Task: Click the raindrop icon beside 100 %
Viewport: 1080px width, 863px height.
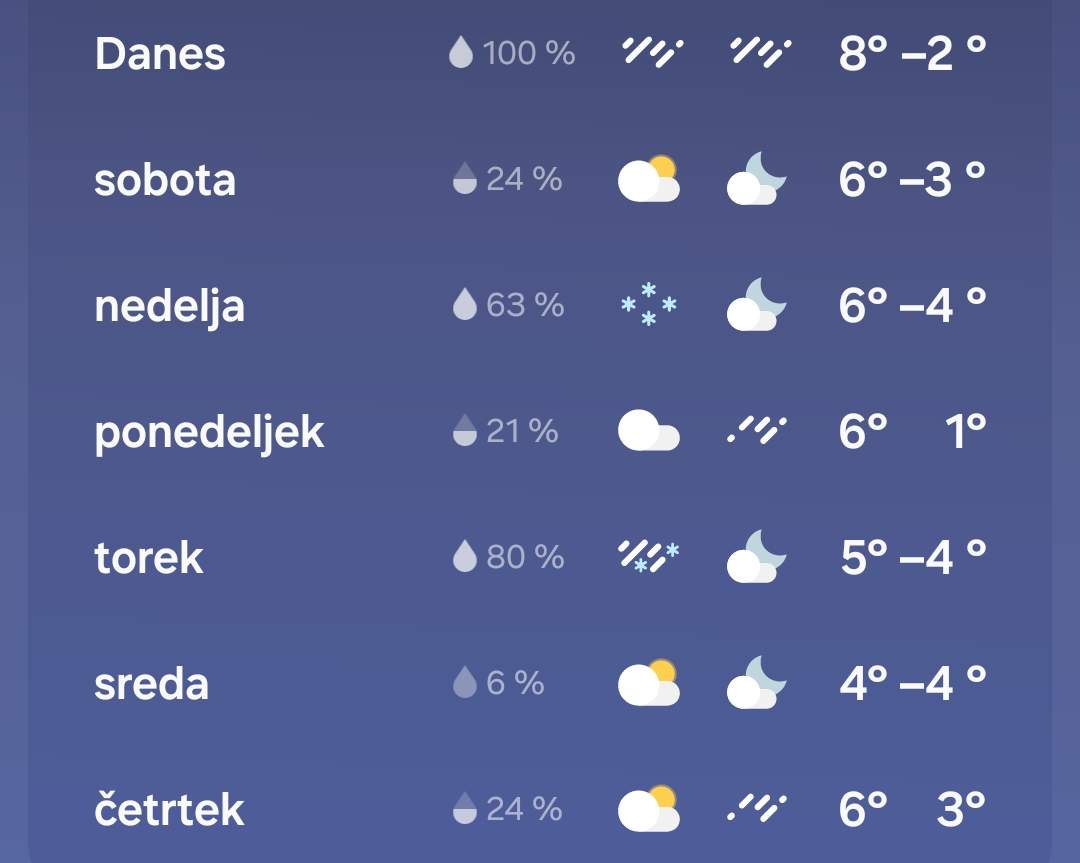Action: pyautogui.click(x=461, y=52)
